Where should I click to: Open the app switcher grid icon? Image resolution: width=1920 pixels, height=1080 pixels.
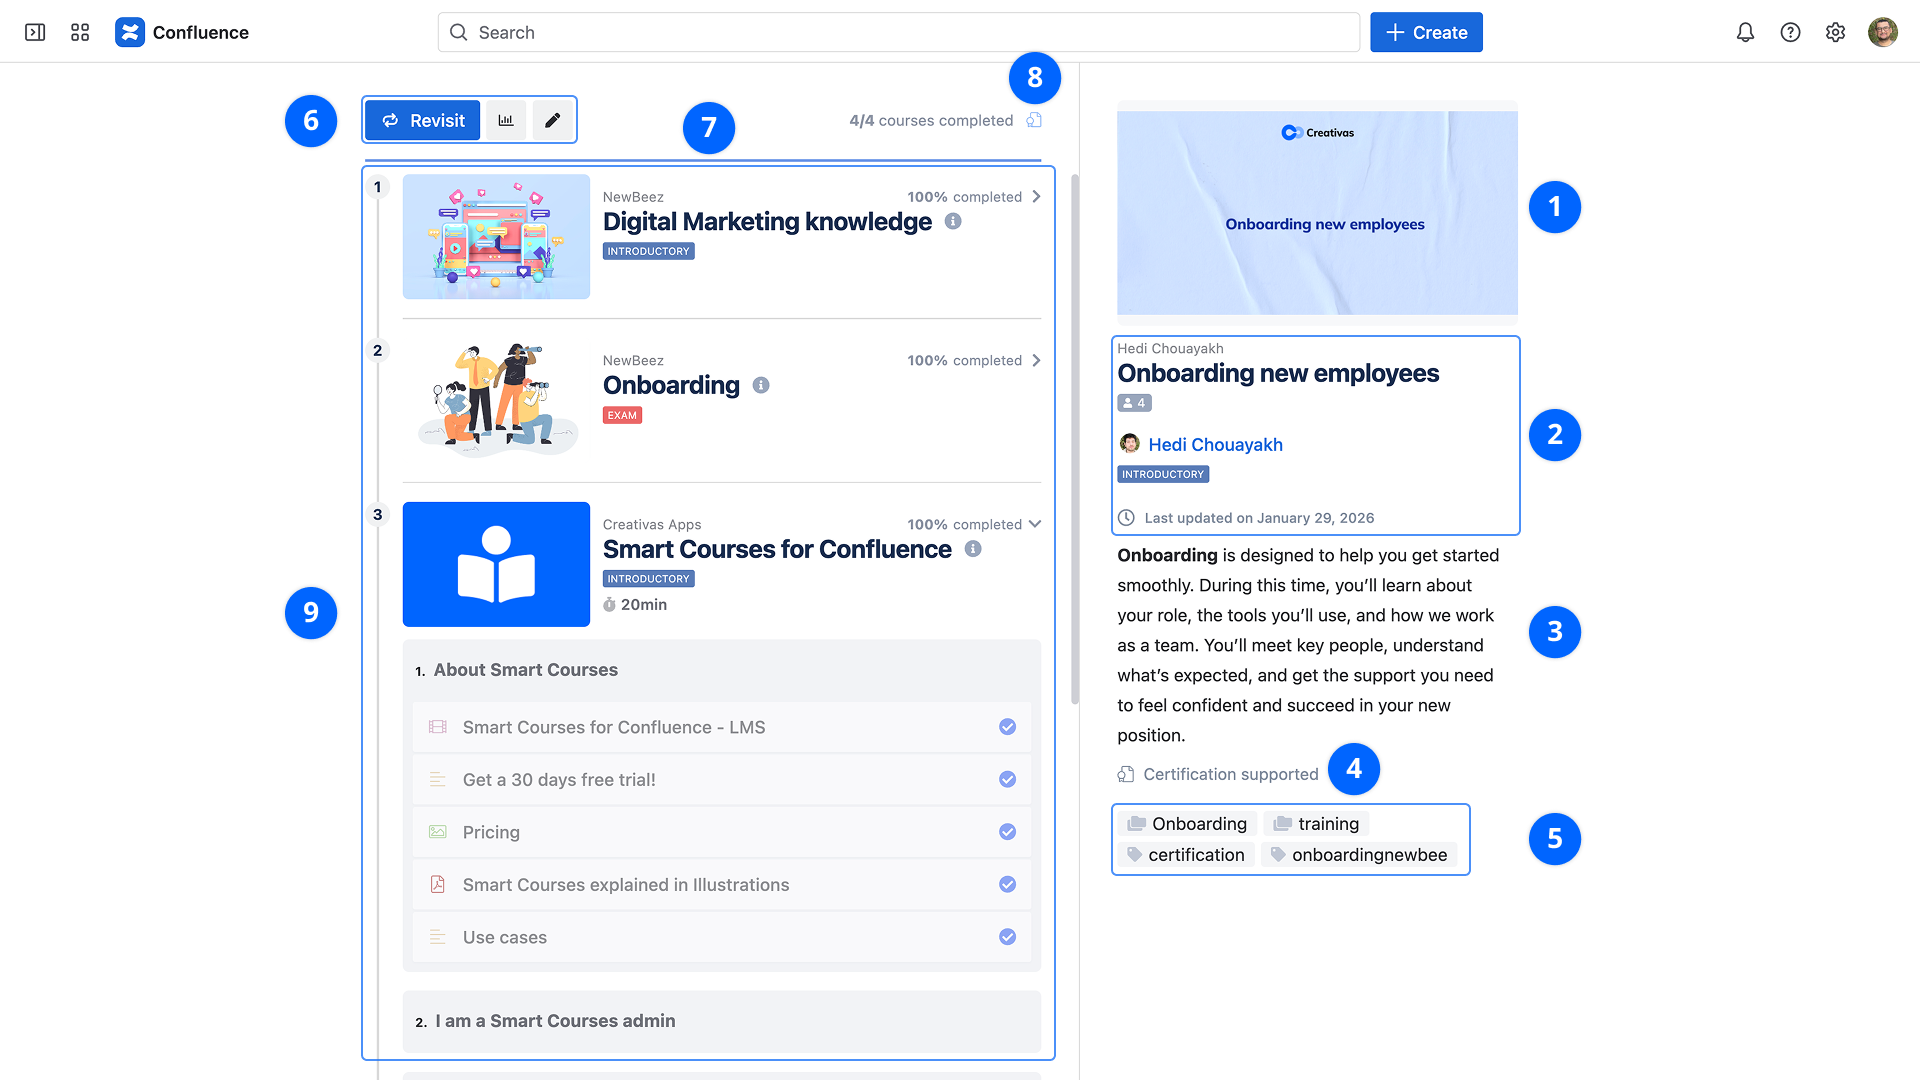pos(80,32)
